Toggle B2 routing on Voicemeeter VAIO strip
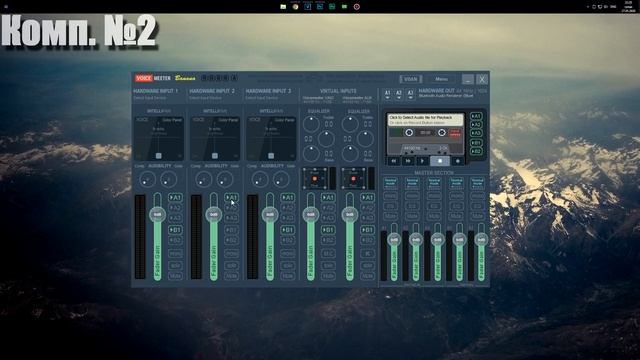 tap(328, 240)
